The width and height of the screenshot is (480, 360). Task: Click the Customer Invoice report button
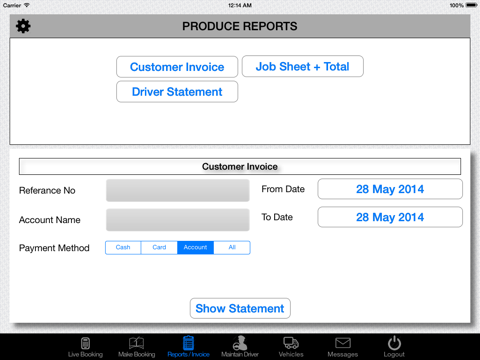tap(177, 67)
